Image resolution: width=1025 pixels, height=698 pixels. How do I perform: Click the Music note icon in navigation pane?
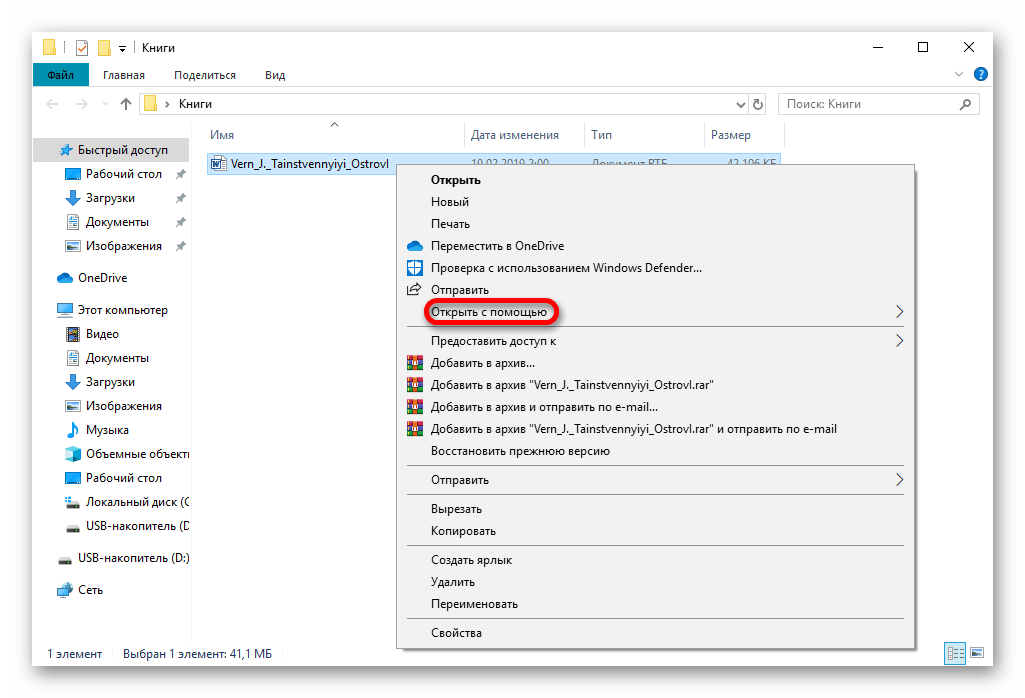click(72, 430)
